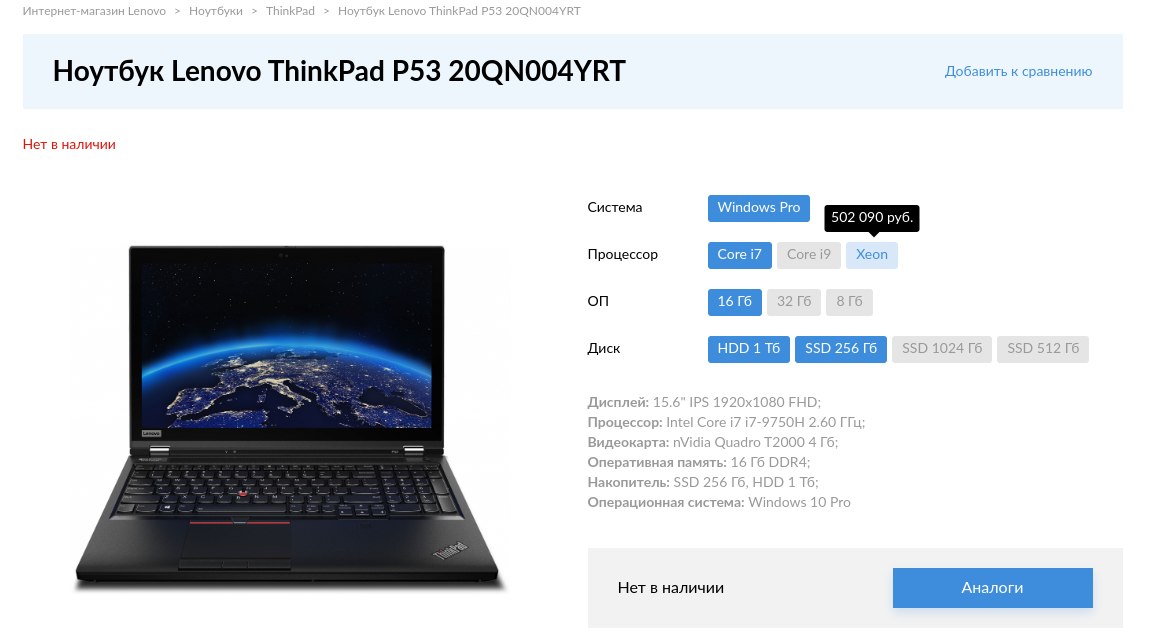This screenshot has height=632, width=1159.
Task: Choose the 8 Гб memory option
Action: tap(849, 302)
